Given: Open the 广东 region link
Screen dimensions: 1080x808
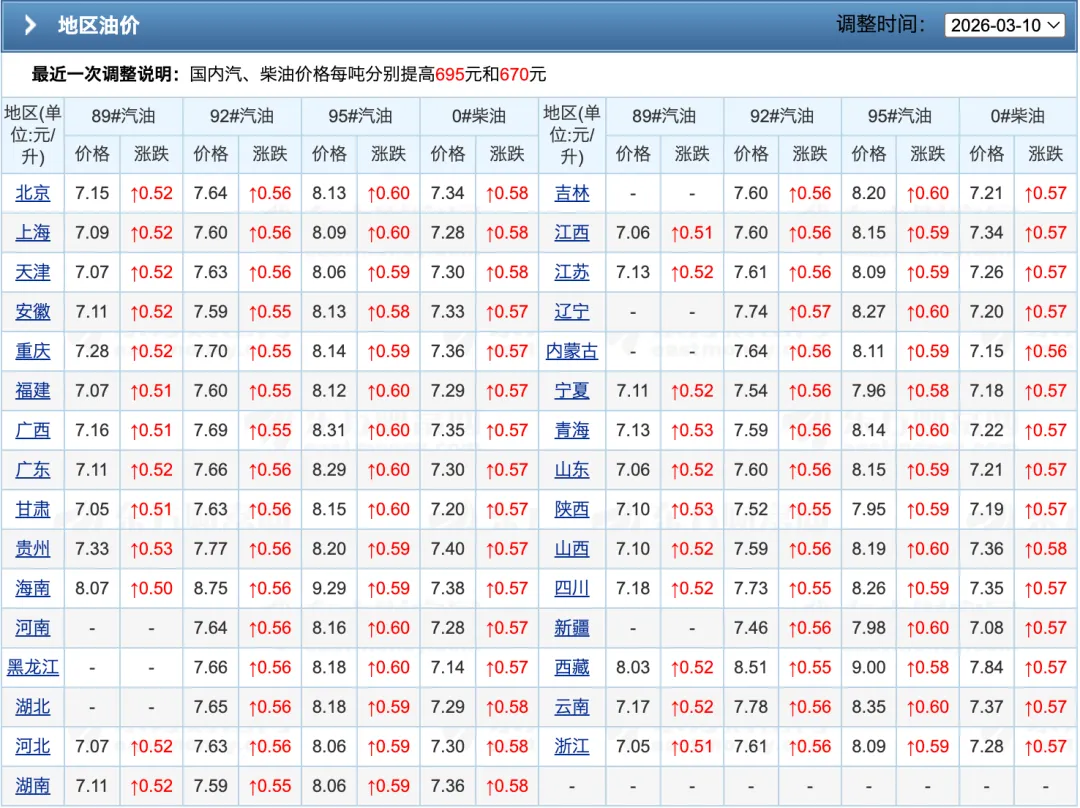Looking at the screenshot, I should [32, 470].
